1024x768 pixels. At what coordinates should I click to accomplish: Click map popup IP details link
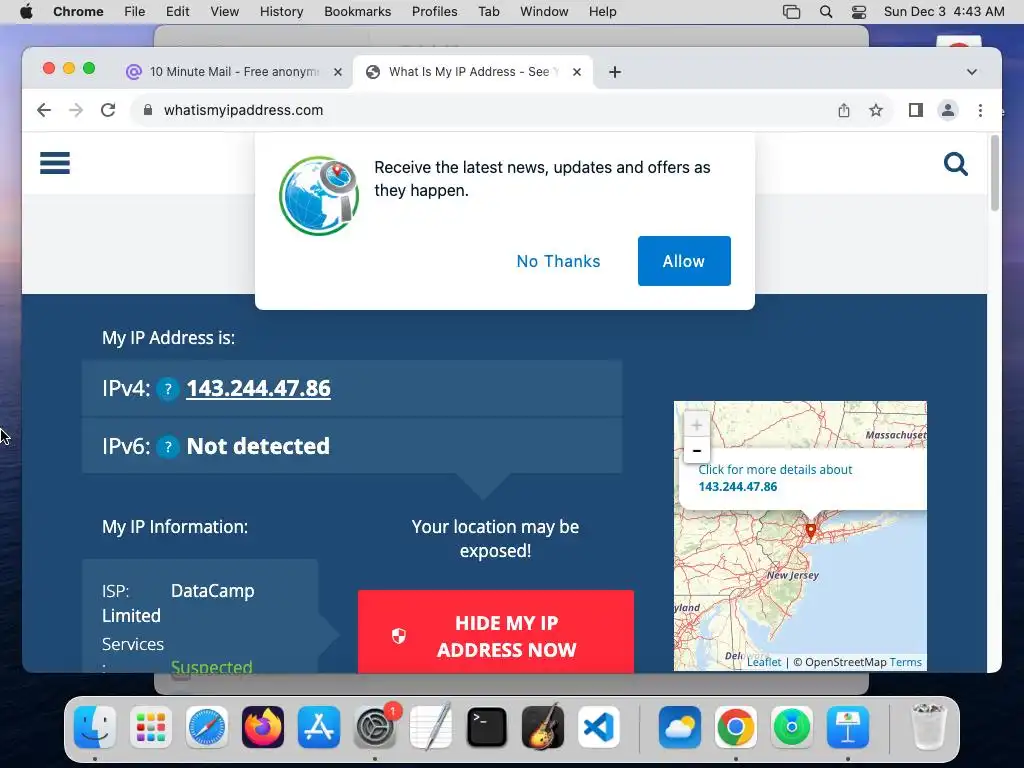[775, 478]
